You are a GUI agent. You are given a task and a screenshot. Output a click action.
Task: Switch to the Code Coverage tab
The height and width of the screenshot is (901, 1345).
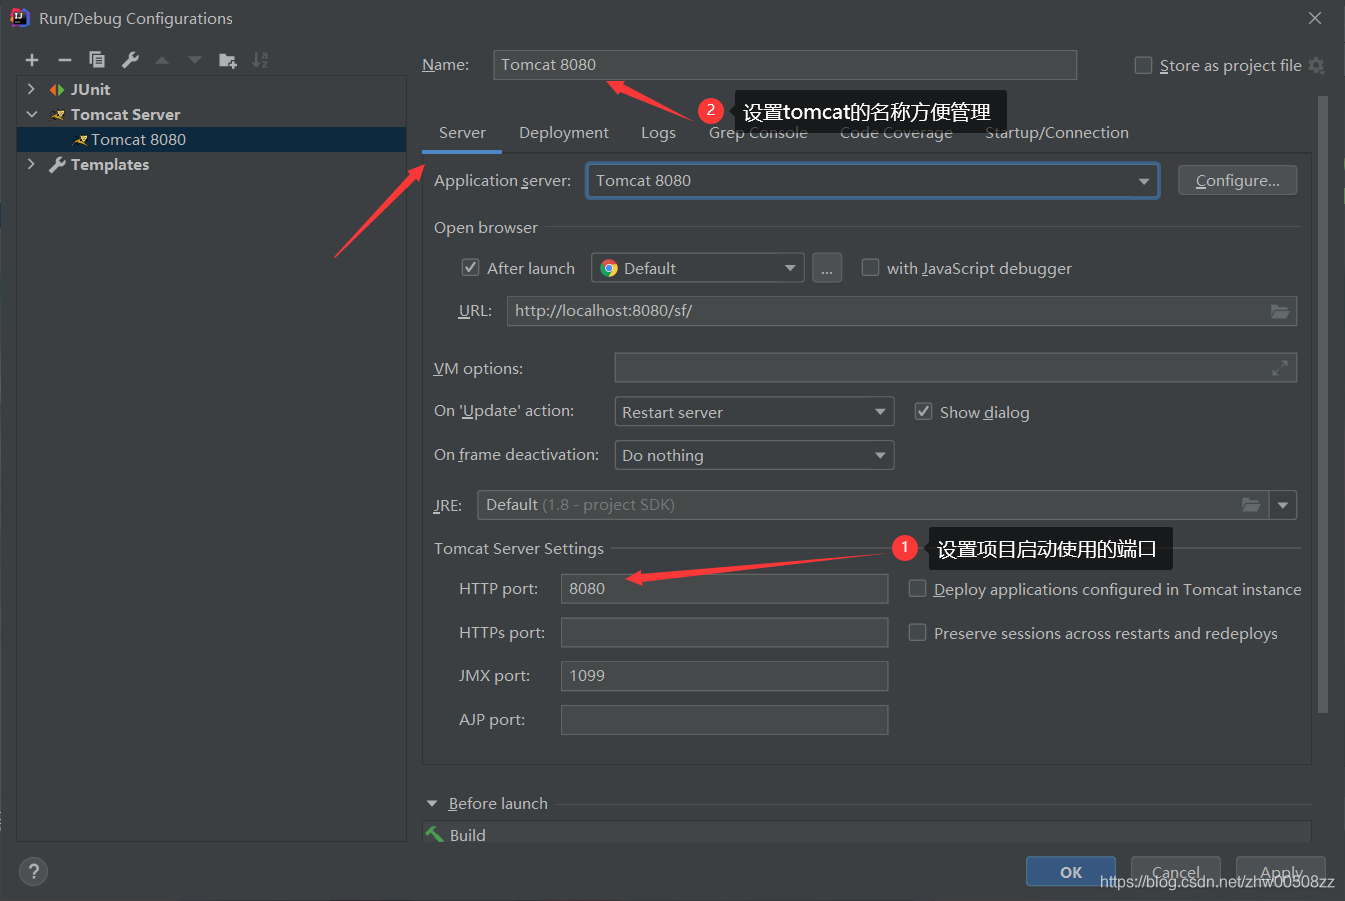pyautogui.click(x=896, y=133)
